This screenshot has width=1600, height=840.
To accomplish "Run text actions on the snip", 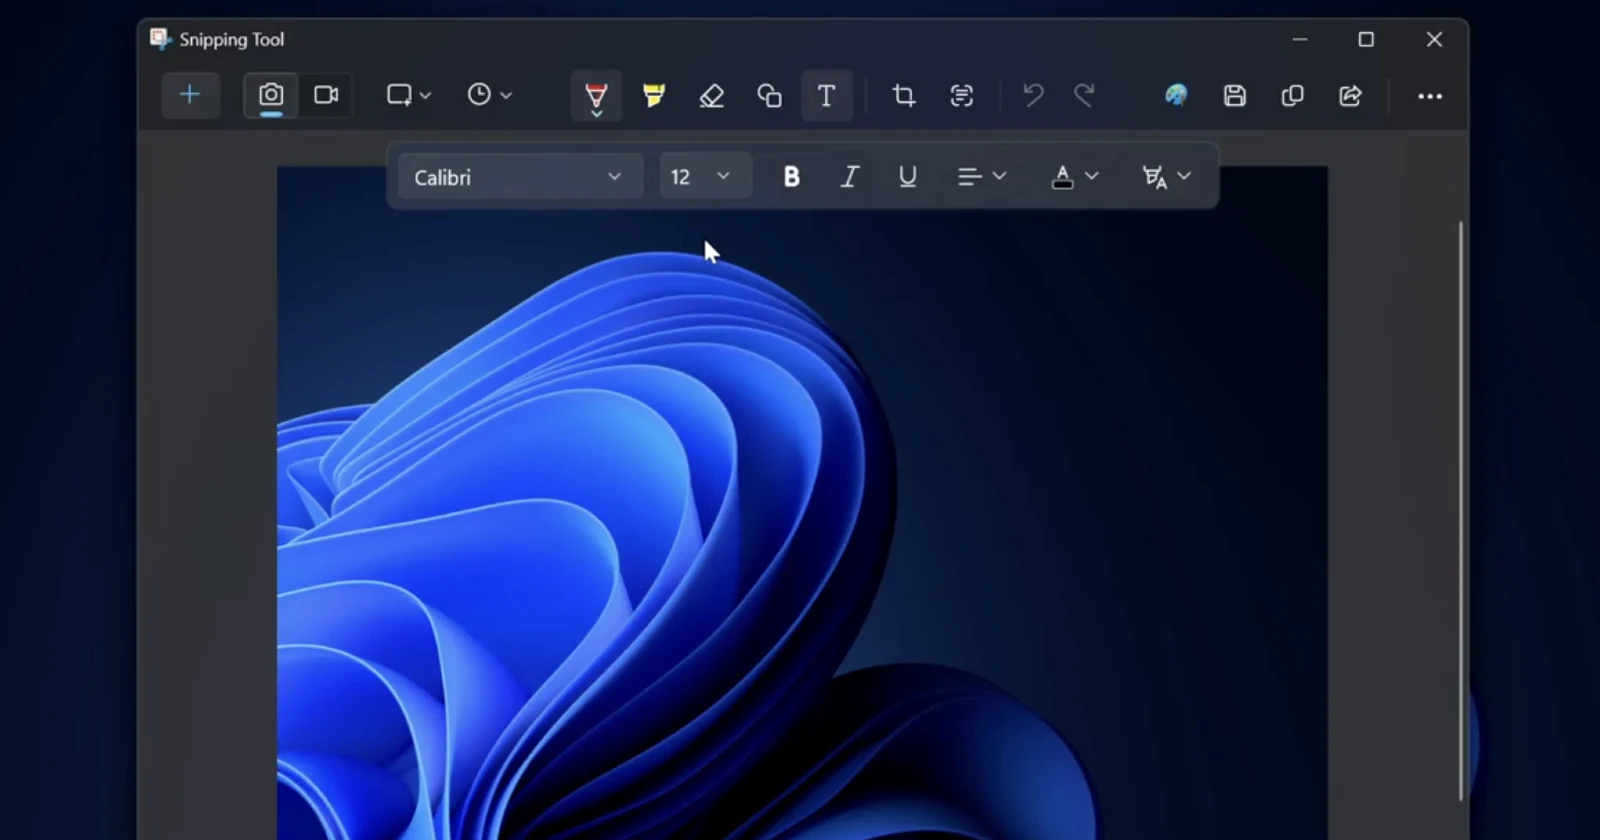I will tap(961, 96).
